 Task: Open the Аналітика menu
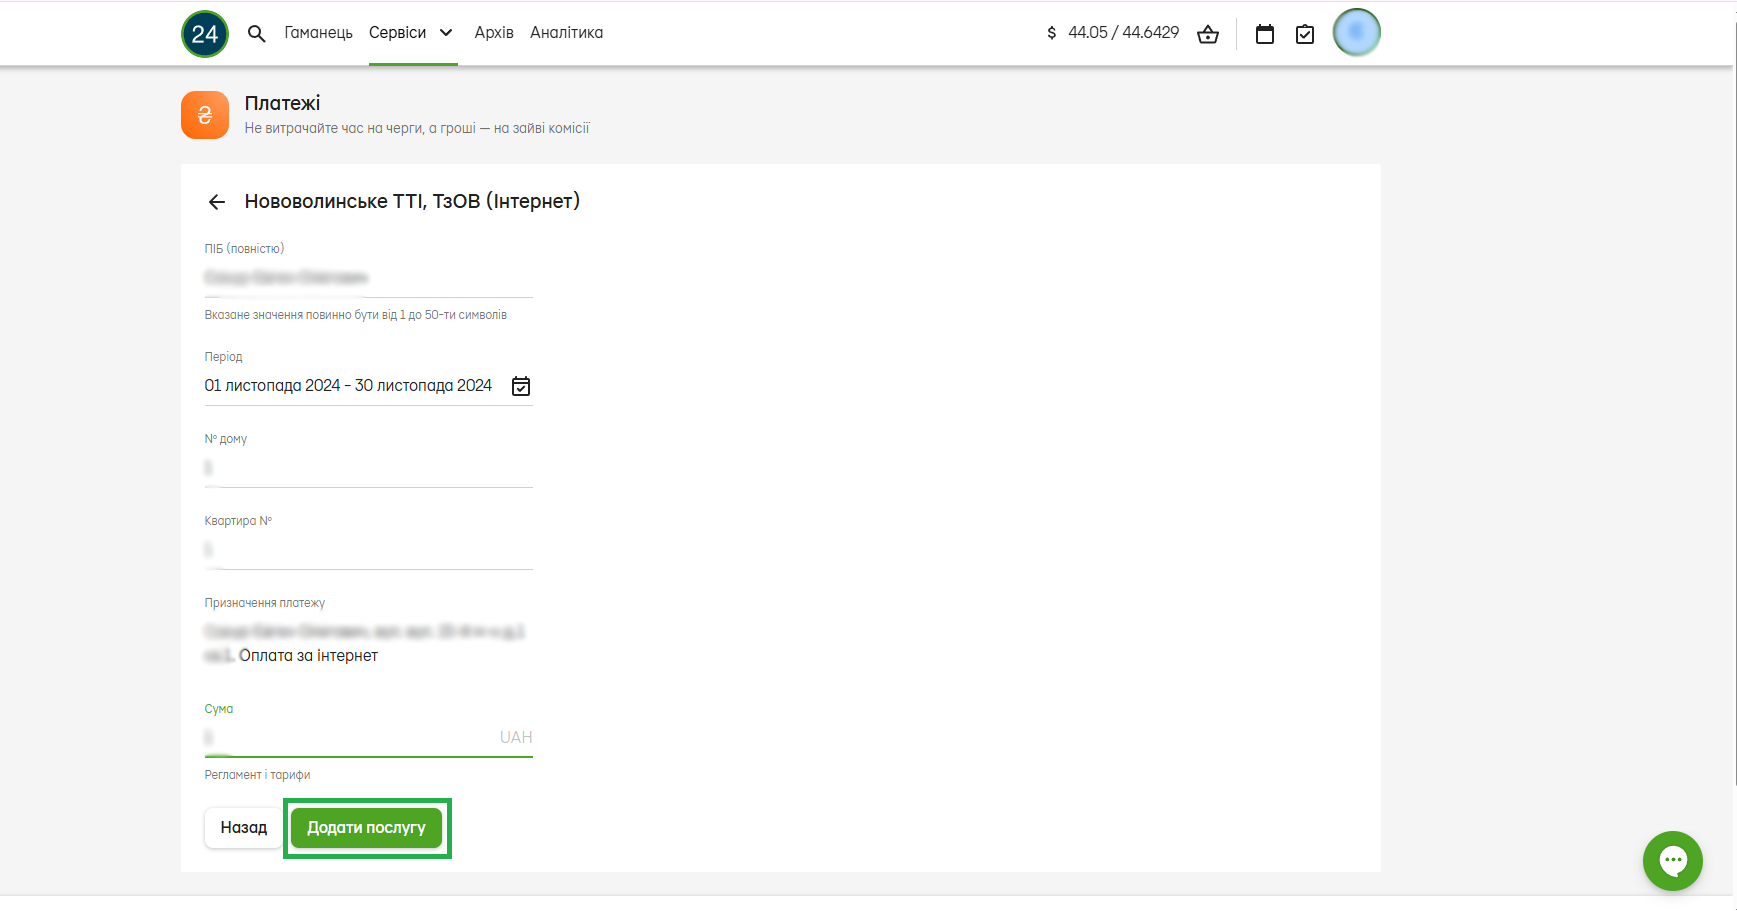click(x=567, y=33)
